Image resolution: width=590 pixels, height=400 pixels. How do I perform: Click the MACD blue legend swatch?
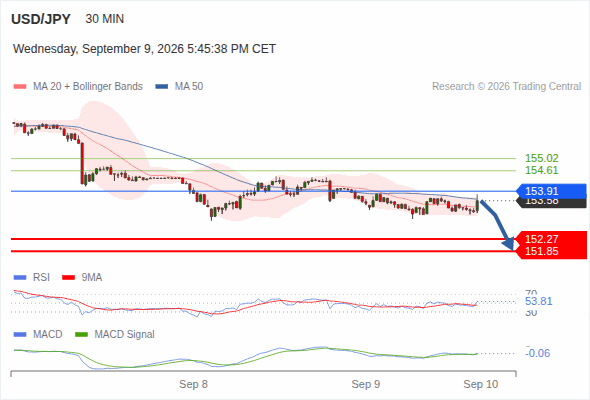[x=20, y=335]
